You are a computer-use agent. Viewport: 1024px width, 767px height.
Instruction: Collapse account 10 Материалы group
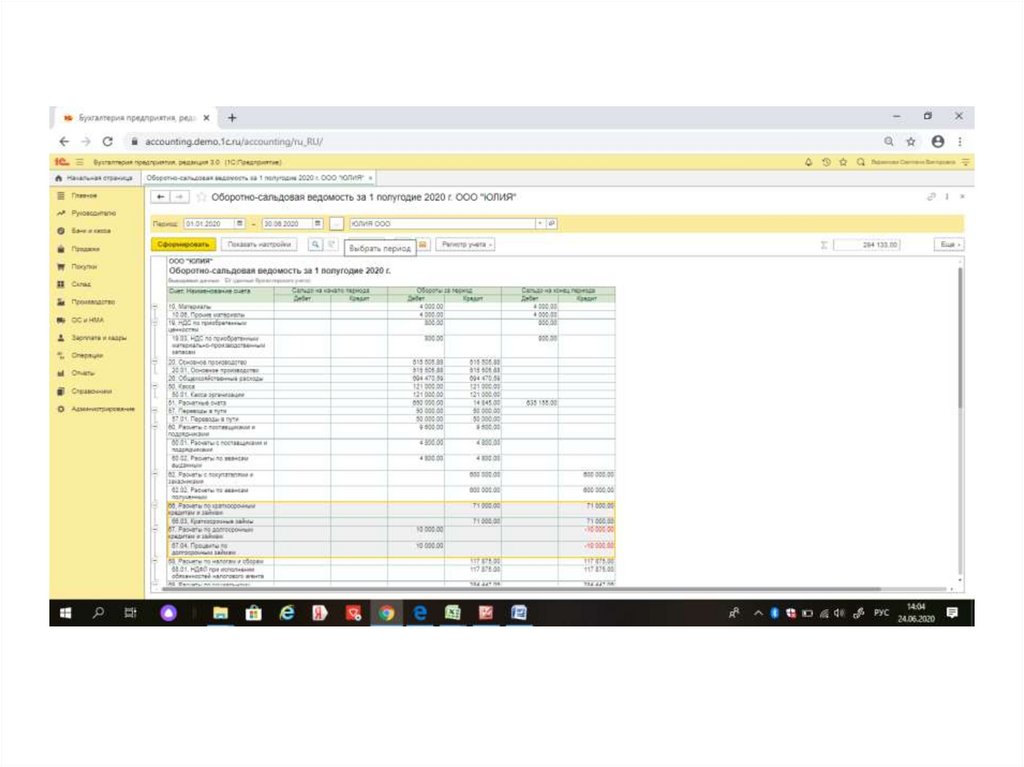coord(155,306)
